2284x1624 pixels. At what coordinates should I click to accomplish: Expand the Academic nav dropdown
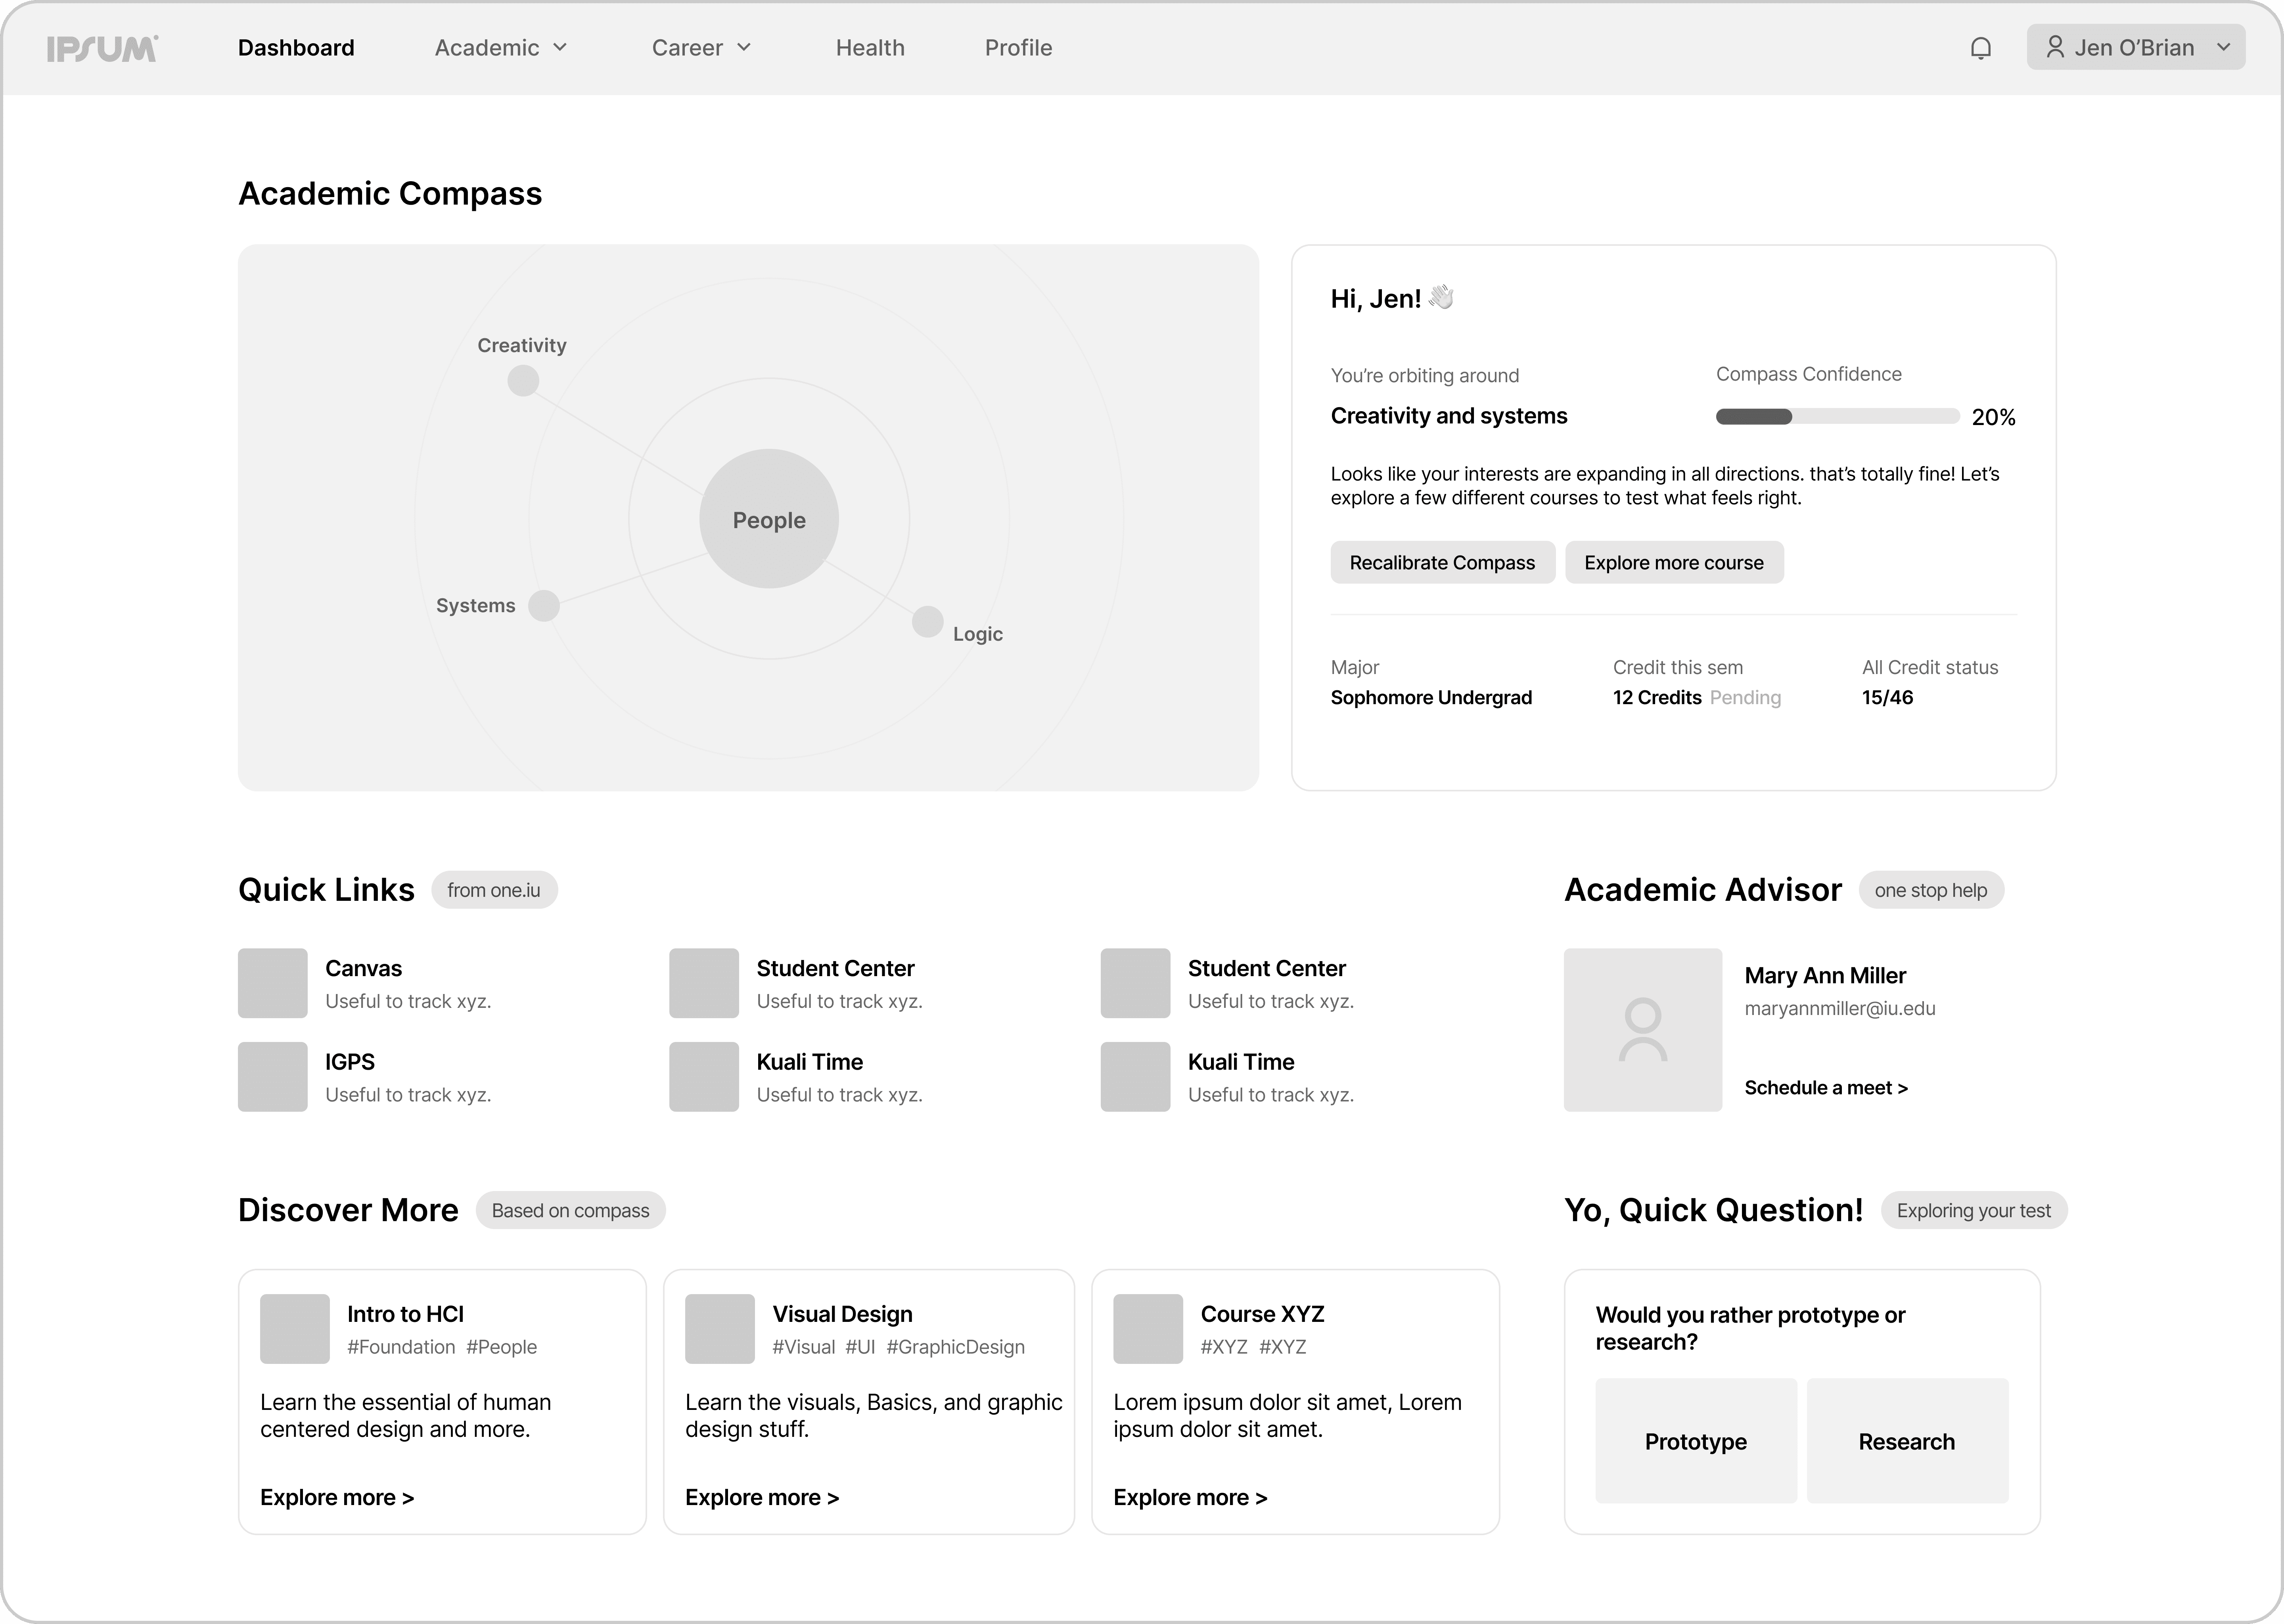coord(501,48)
